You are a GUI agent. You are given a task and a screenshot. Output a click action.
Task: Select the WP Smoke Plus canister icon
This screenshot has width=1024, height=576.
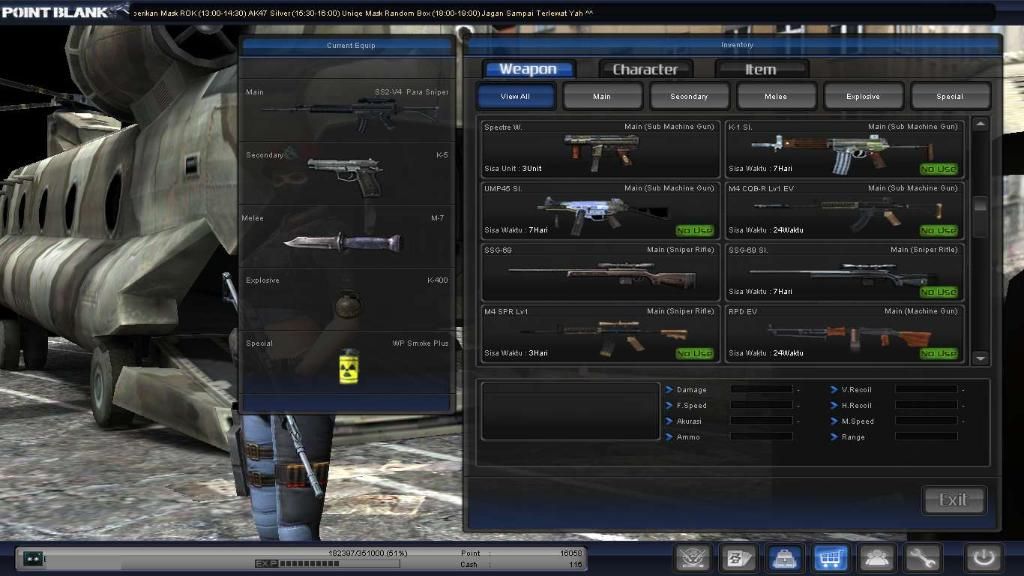tap(349, 366)
